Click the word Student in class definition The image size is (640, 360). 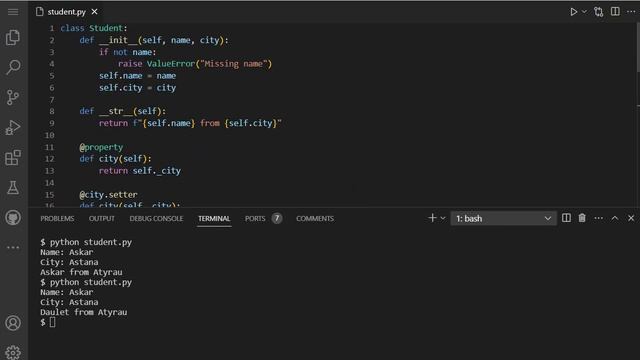pos(106,28)
